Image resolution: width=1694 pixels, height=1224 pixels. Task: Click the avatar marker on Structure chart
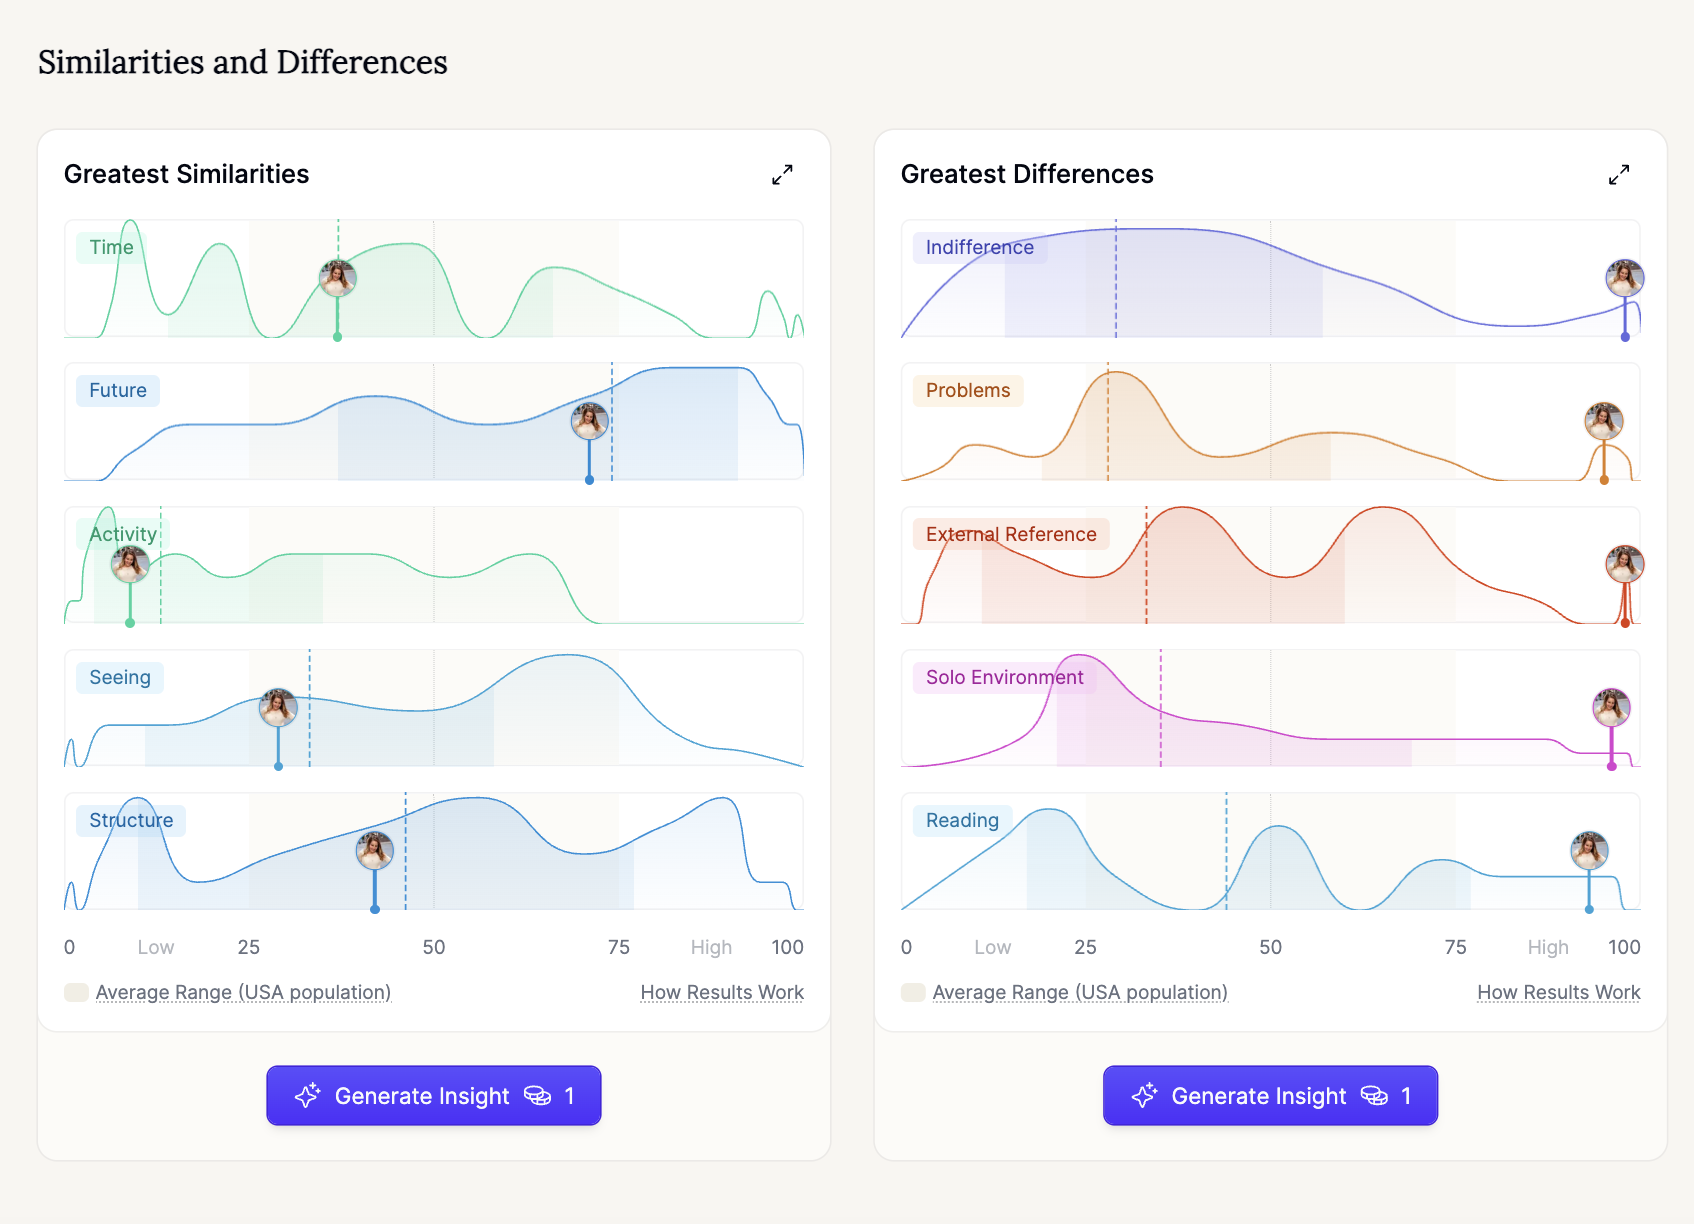pos(375,851)
